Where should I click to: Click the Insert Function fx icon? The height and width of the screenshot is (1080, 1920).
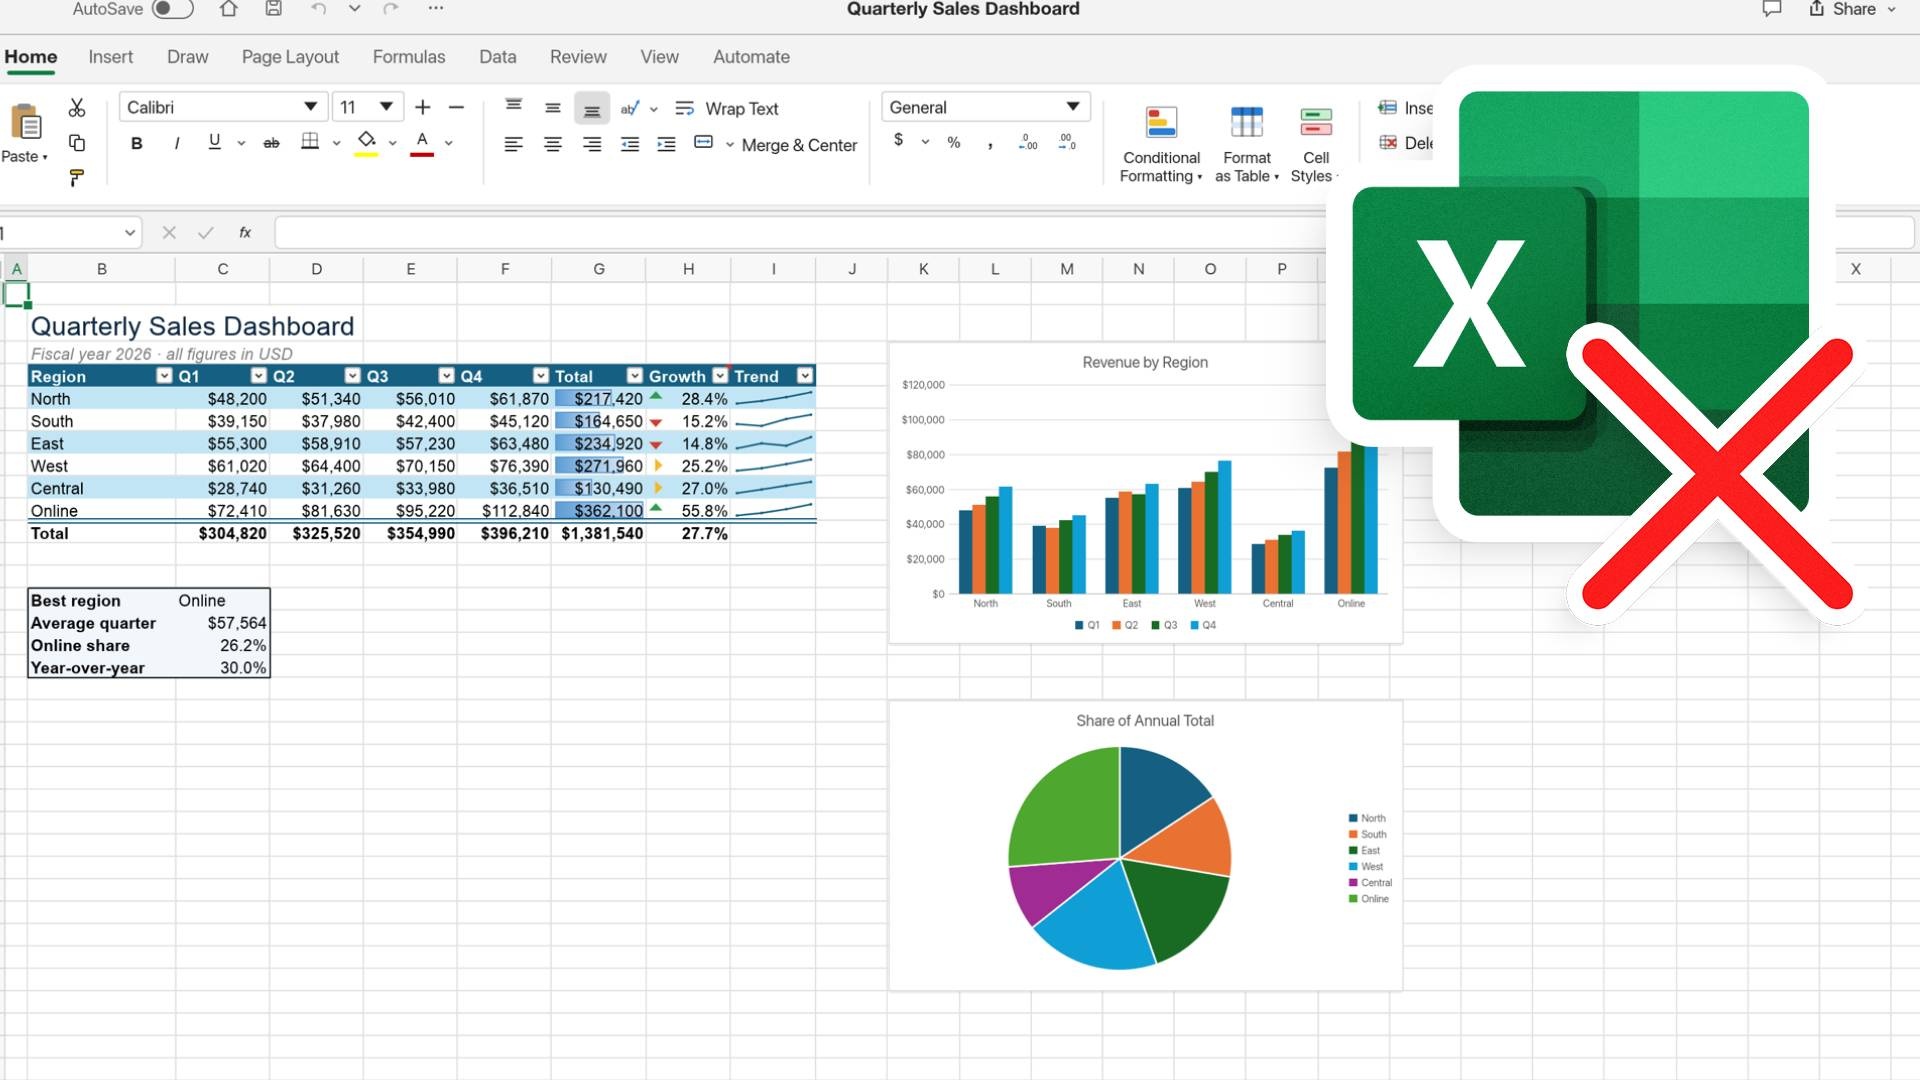pyautogui.click(x=245, y=232)
